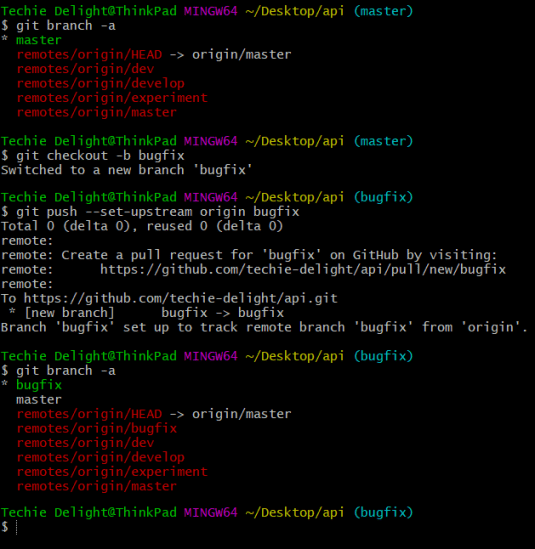The height and width of the screenshot is (549, 535).
Task: Click the white 'master' local branch entry
Action: (x=39, y=399)
